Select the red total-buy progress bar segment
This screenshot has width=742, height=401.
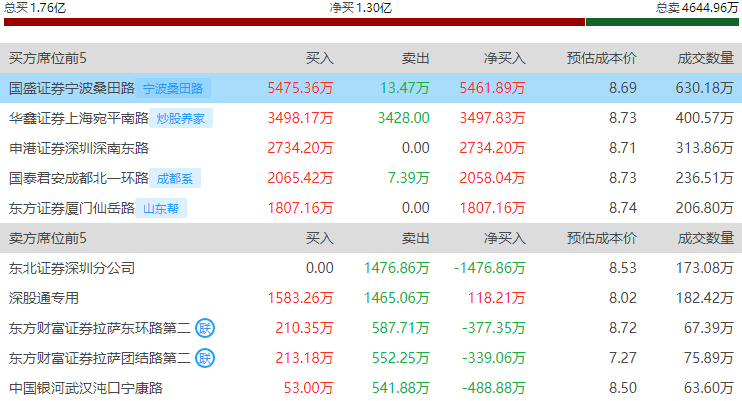(x=294, y=22)
